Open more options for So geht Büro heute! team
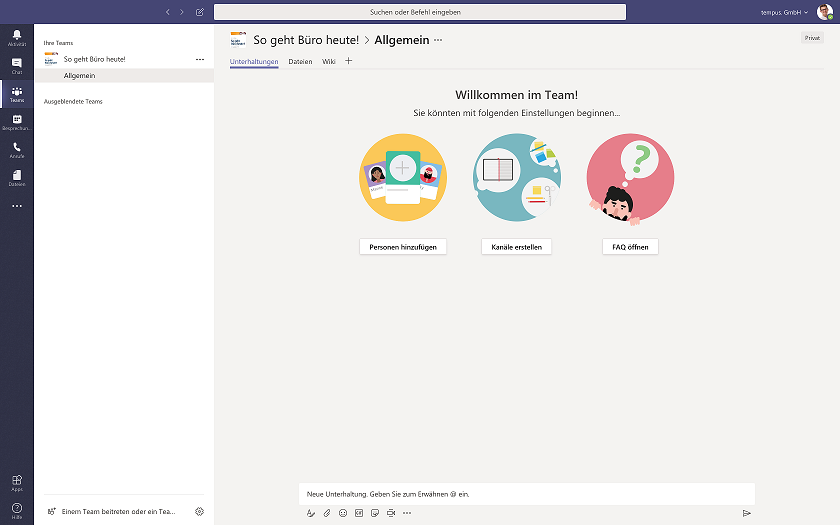840x525 pixels. (200, 59)
